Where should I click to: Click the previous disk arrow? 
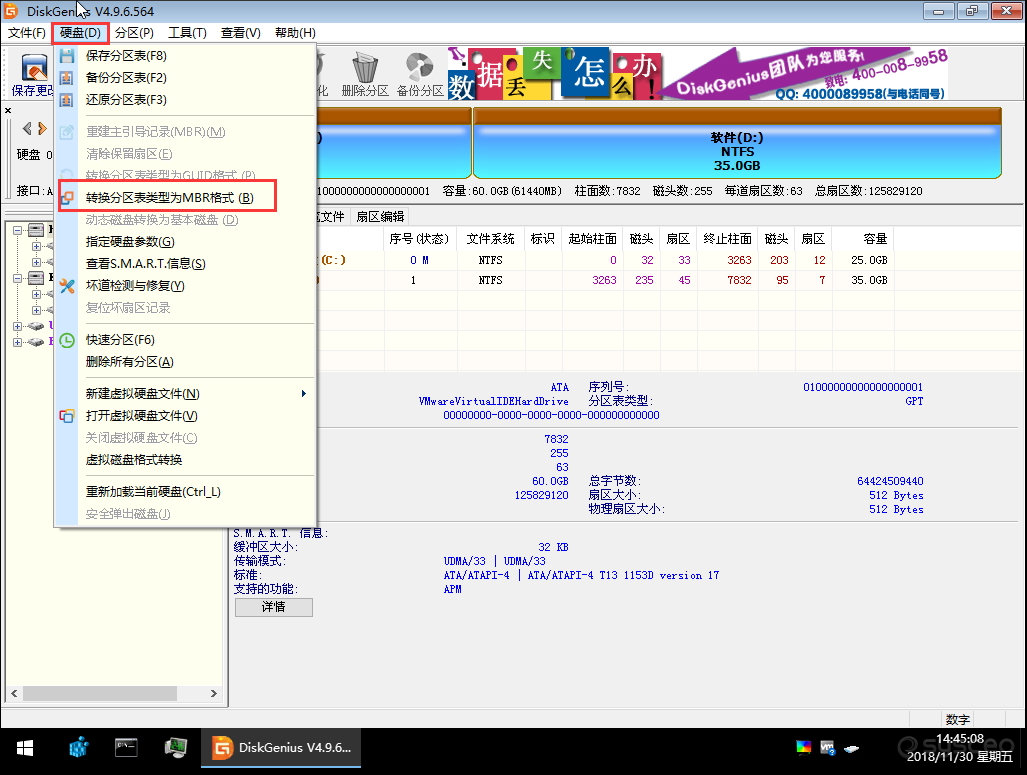(x=27, y=128)
